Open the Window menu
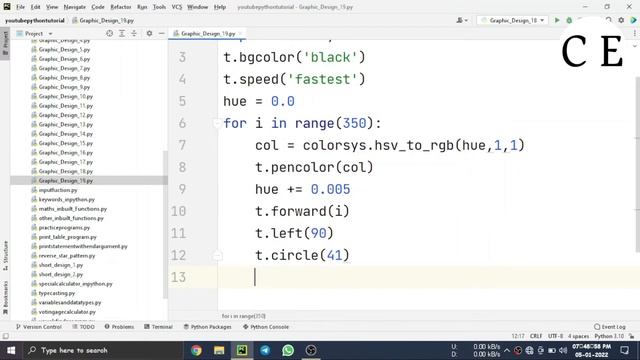The height and width of the screenshot is (360, 640). (x=198, y=7)
